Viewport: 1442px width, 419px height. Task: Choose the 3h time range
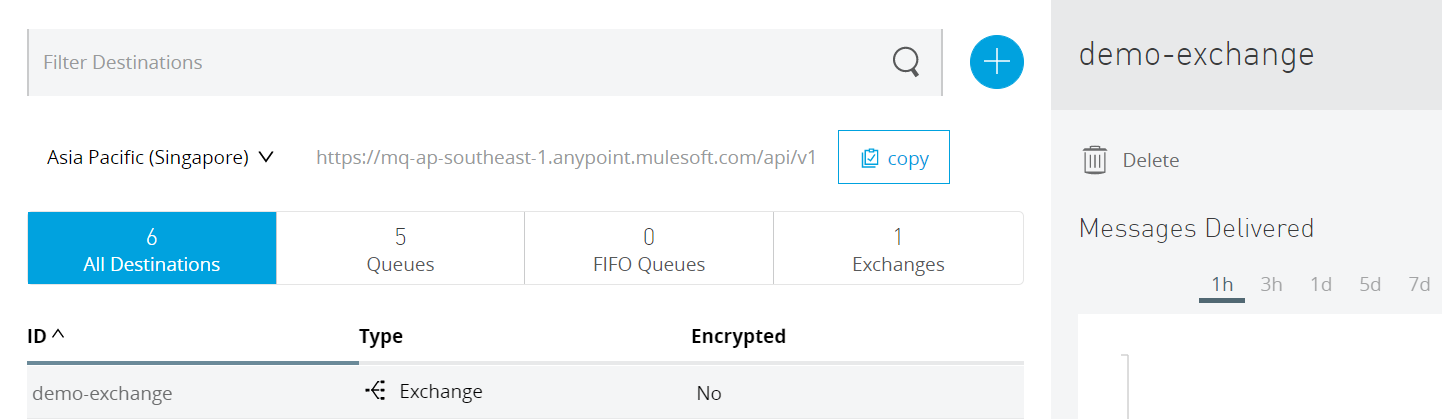(1271, 284)
